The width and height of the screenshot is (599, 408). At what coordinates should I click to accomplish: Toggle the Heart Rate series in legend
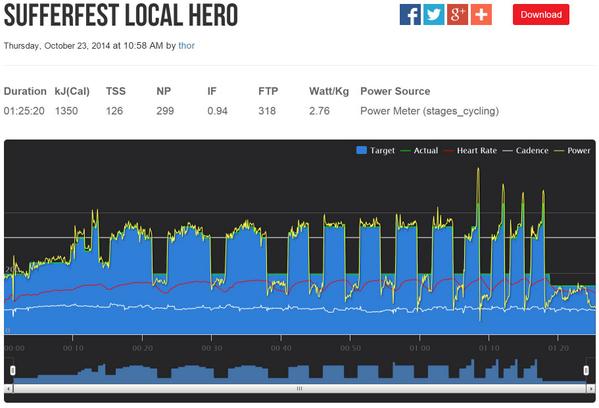click(471, 151)
